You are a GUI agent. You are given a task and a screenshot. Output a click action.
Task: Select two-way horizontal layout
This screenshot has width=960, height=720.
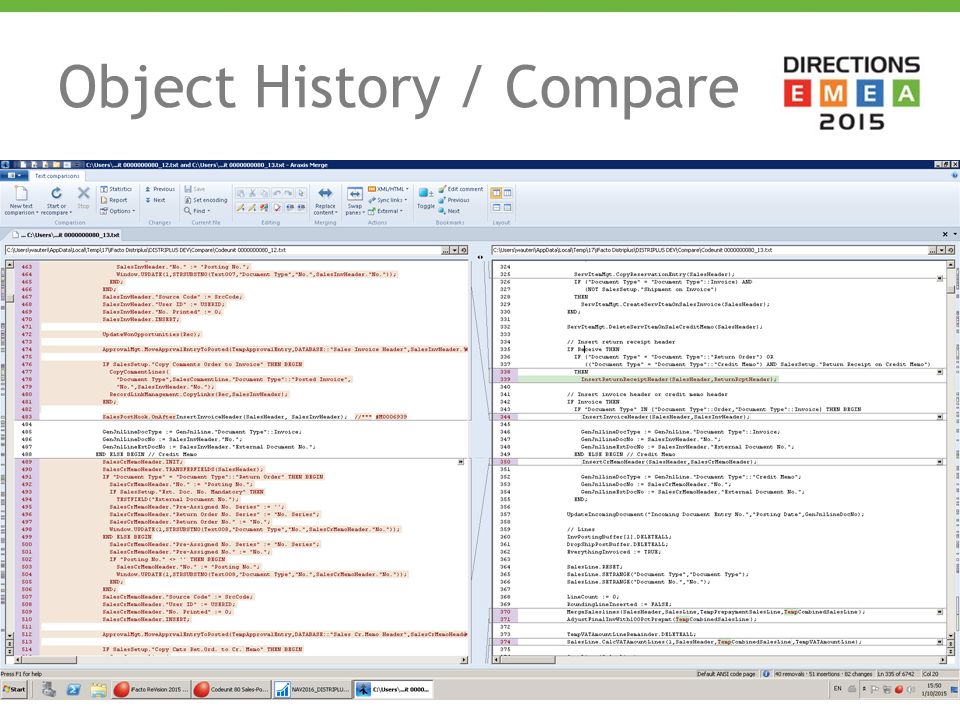496,208
